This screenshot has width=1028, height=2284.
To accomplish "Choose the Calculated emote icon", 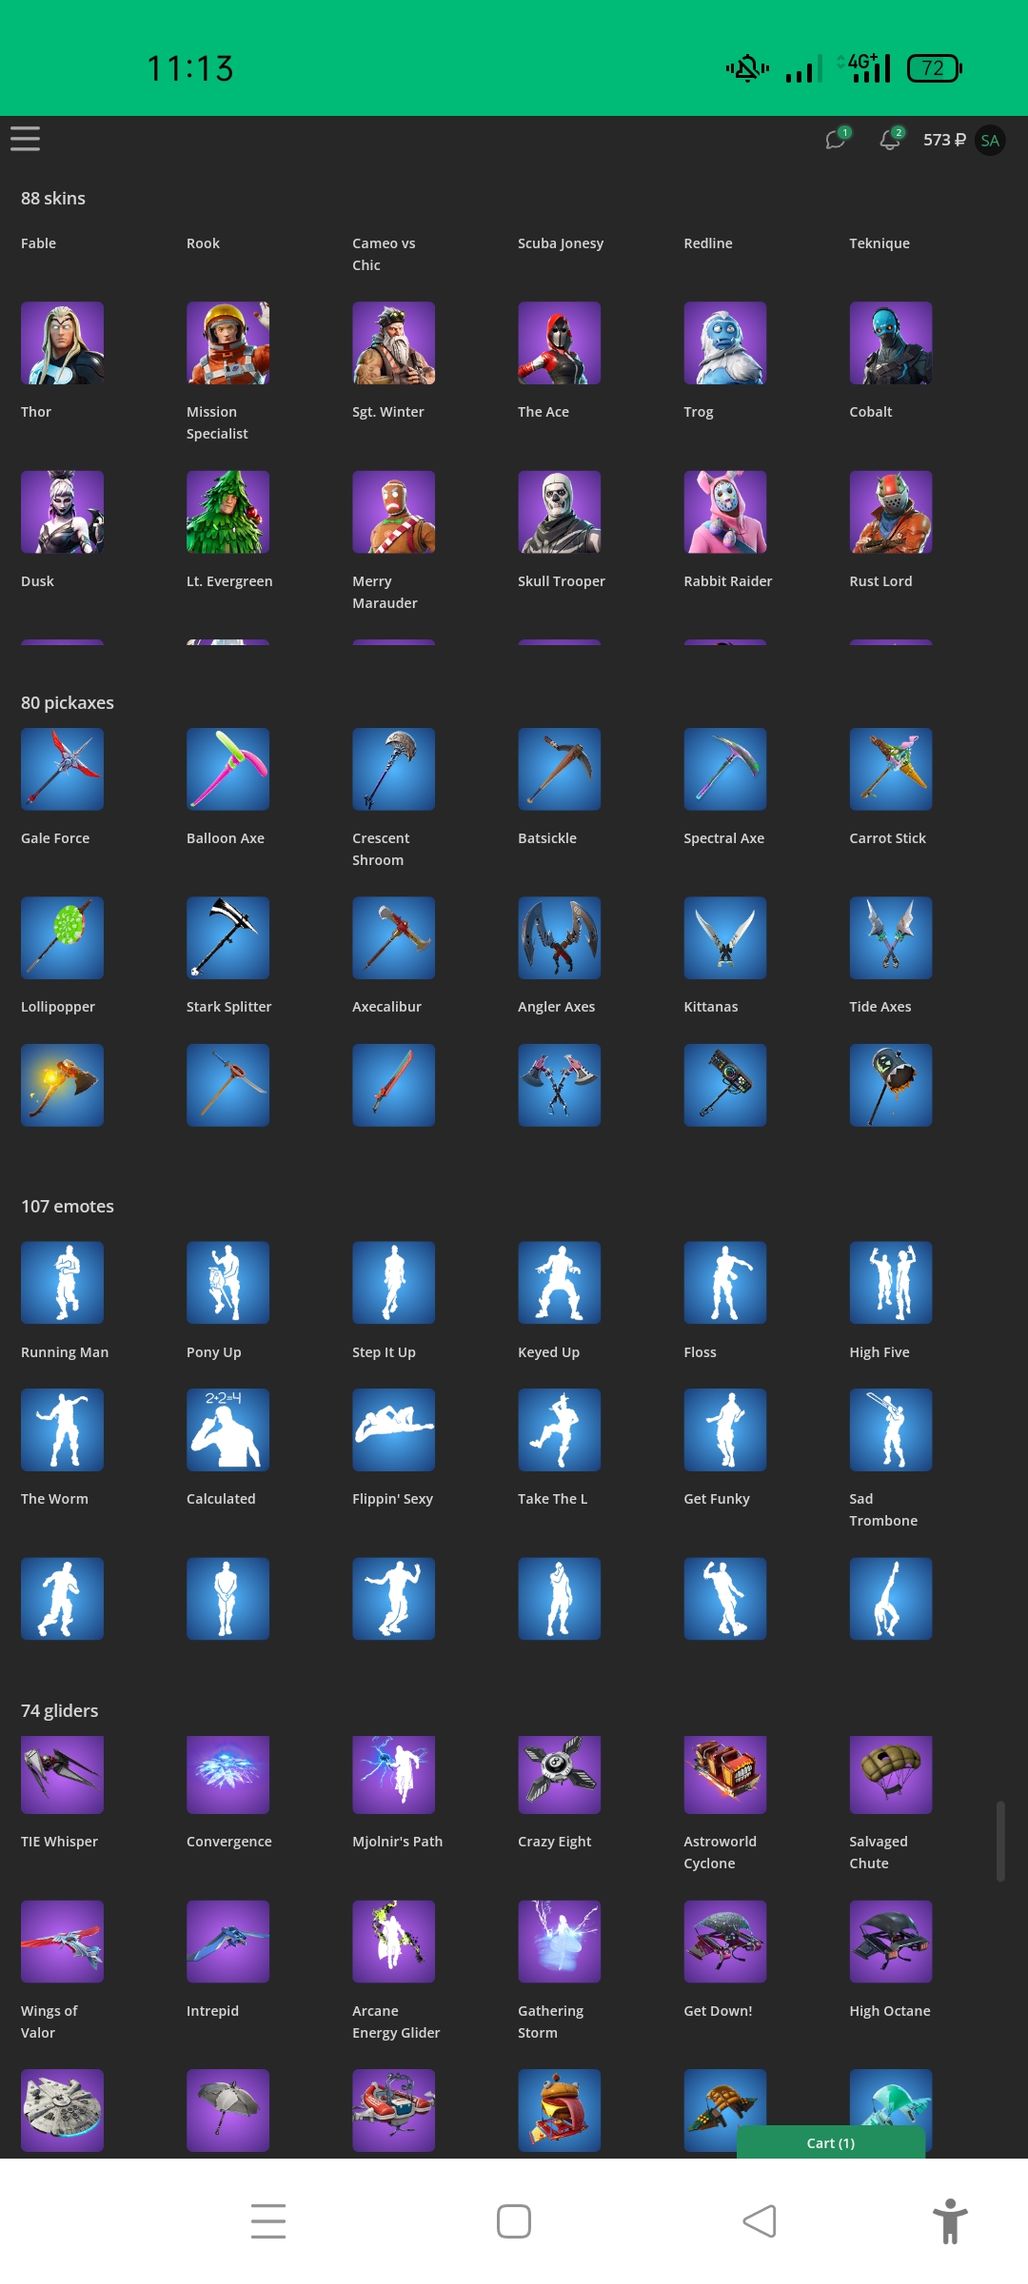I will pyautogui.click(x=228, y=1430).
